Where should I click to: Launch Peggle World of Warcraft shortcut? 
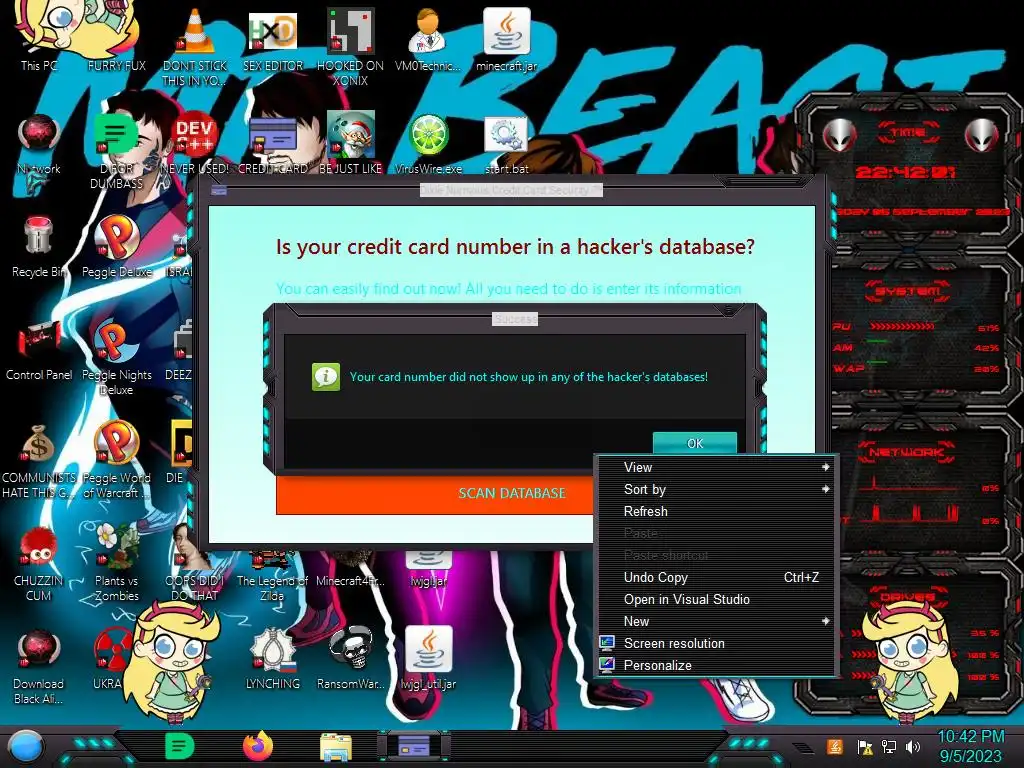pyautogui.click(x=117, y=460)
